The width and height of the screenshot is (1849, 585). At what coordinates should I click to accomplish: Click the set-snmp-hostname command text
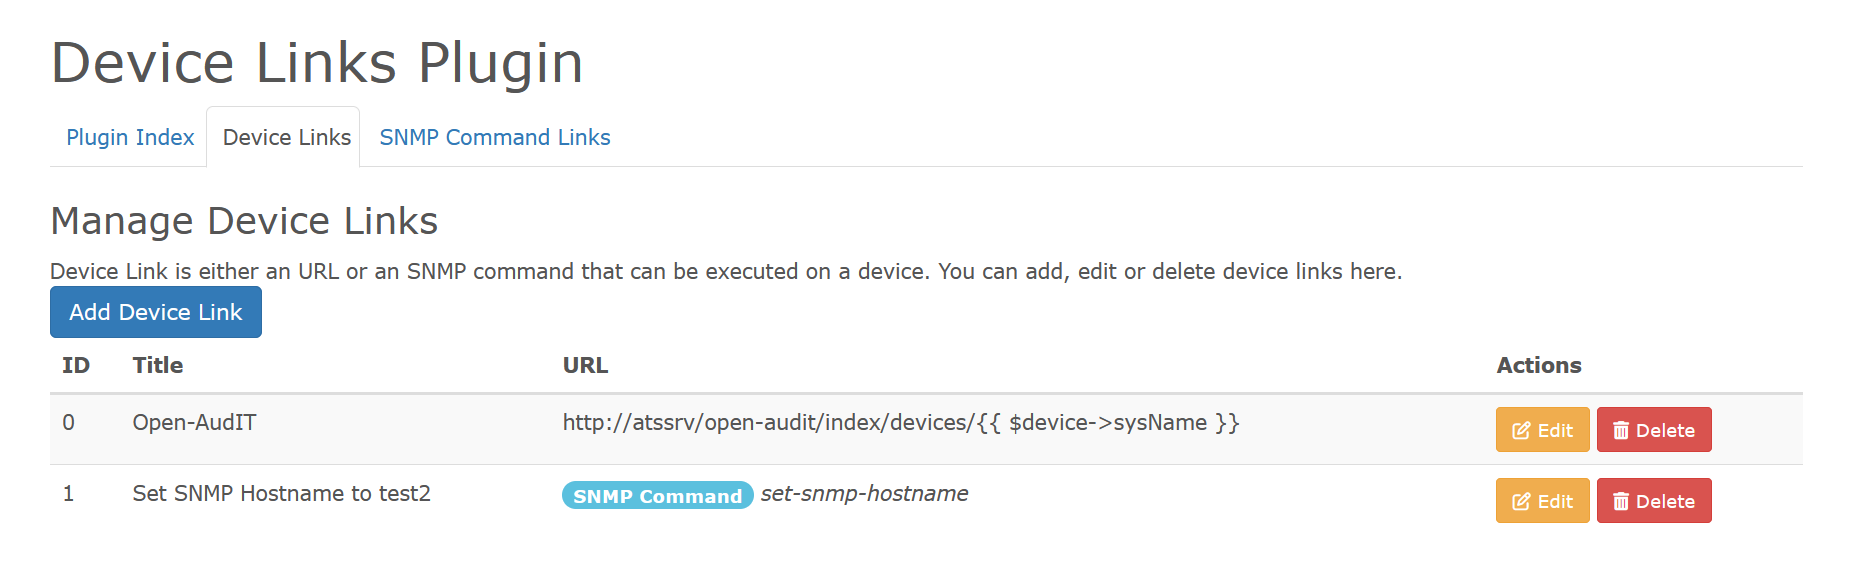tap(864, 494)
